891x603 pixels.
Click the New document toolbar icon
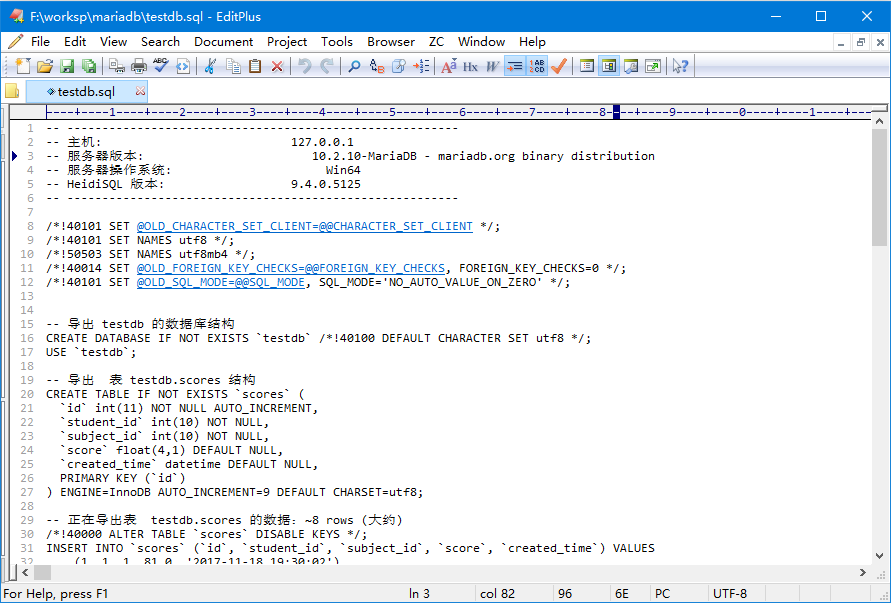click(x=23, y=66)
